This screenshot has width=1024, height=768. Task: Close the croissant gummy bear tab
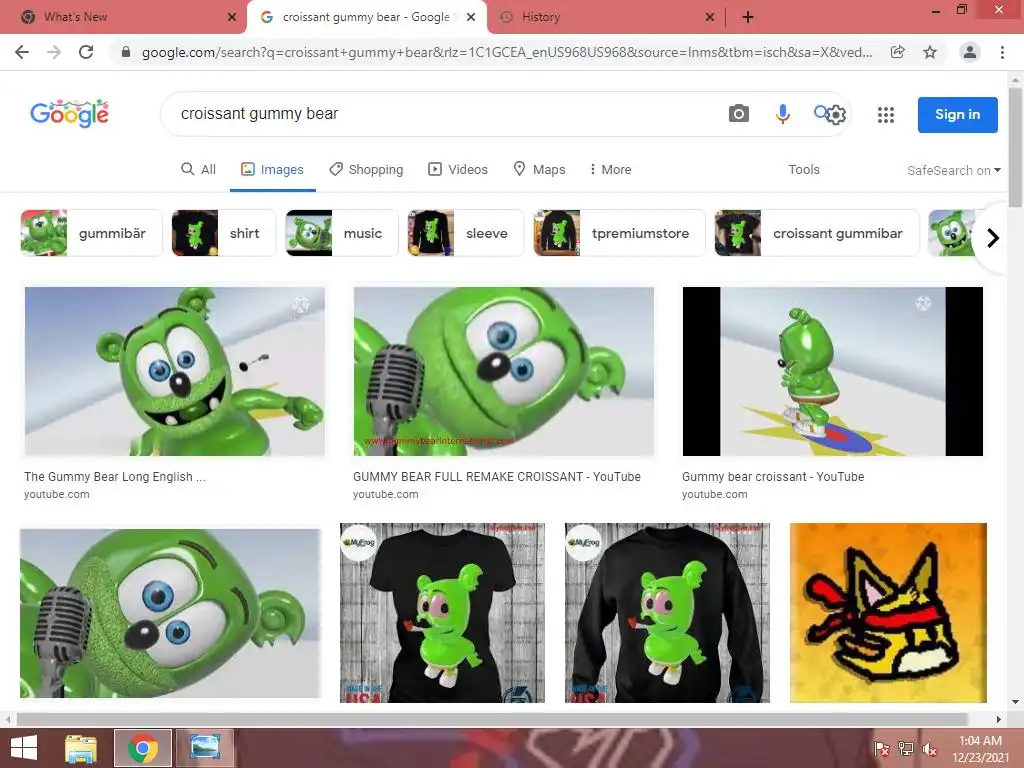[471, 17]
